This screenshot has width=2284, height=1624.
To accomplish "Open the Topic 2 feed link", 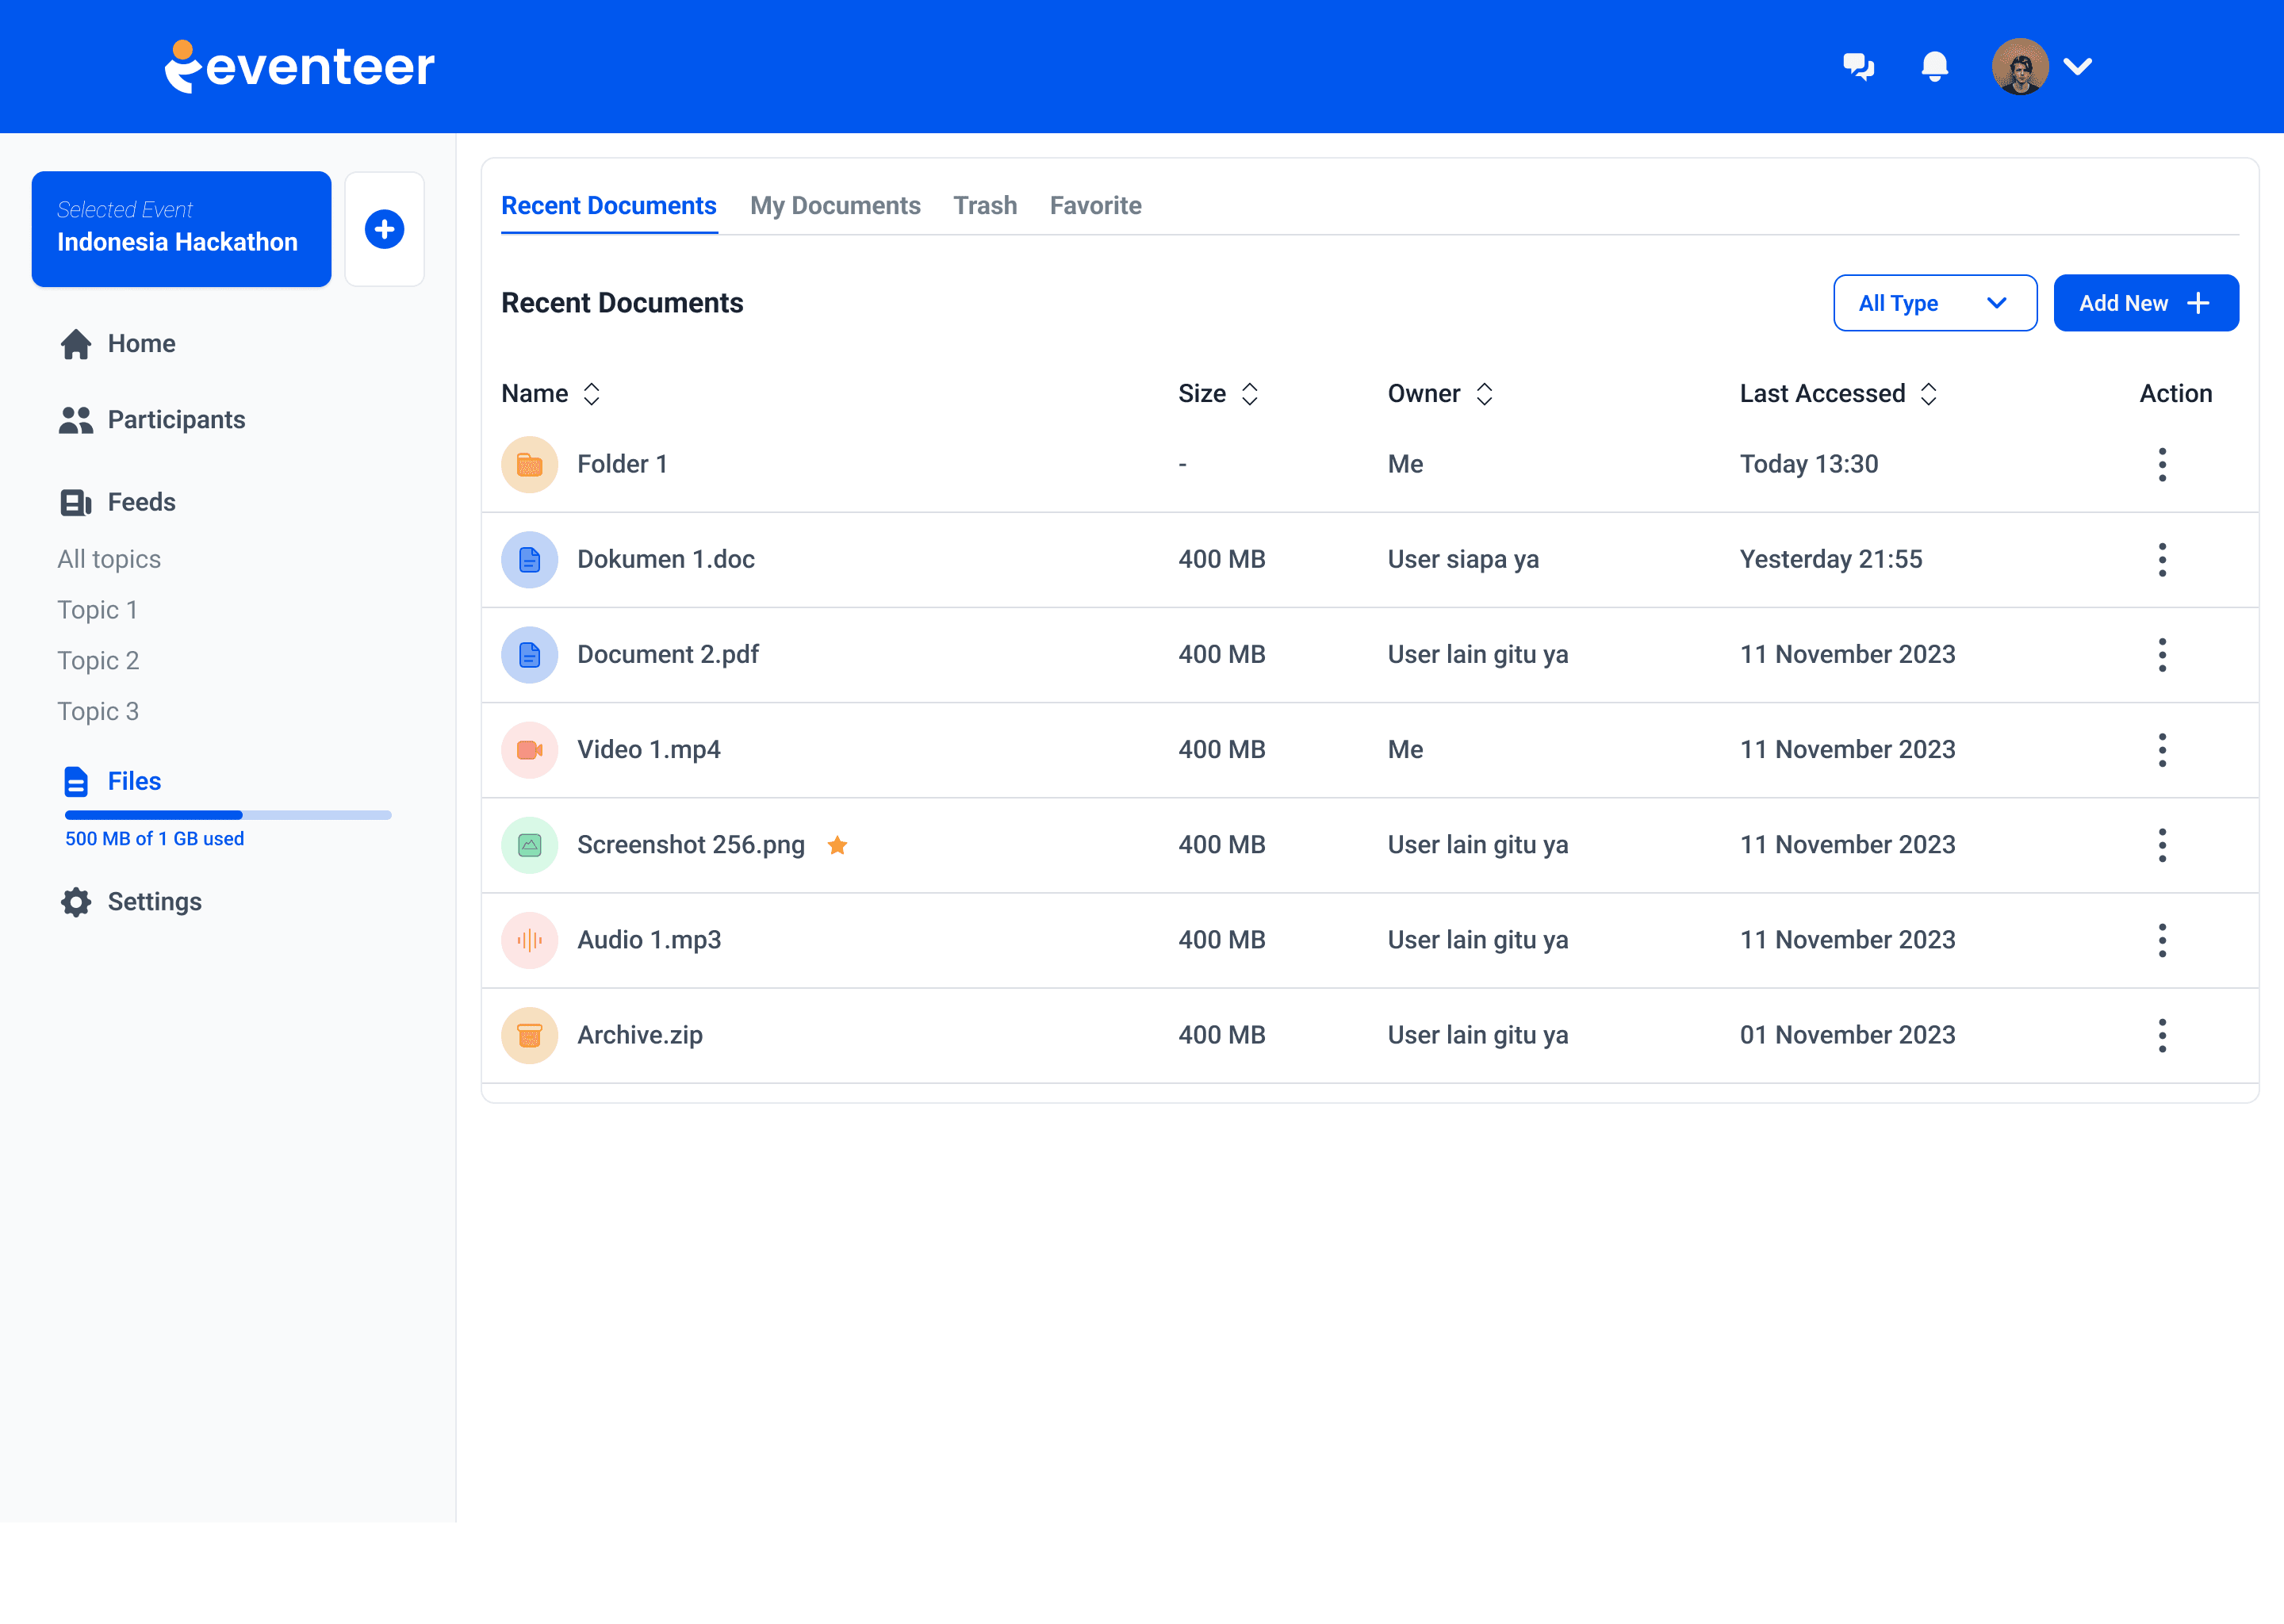I will pyautogui.click(x=98, y=661).
